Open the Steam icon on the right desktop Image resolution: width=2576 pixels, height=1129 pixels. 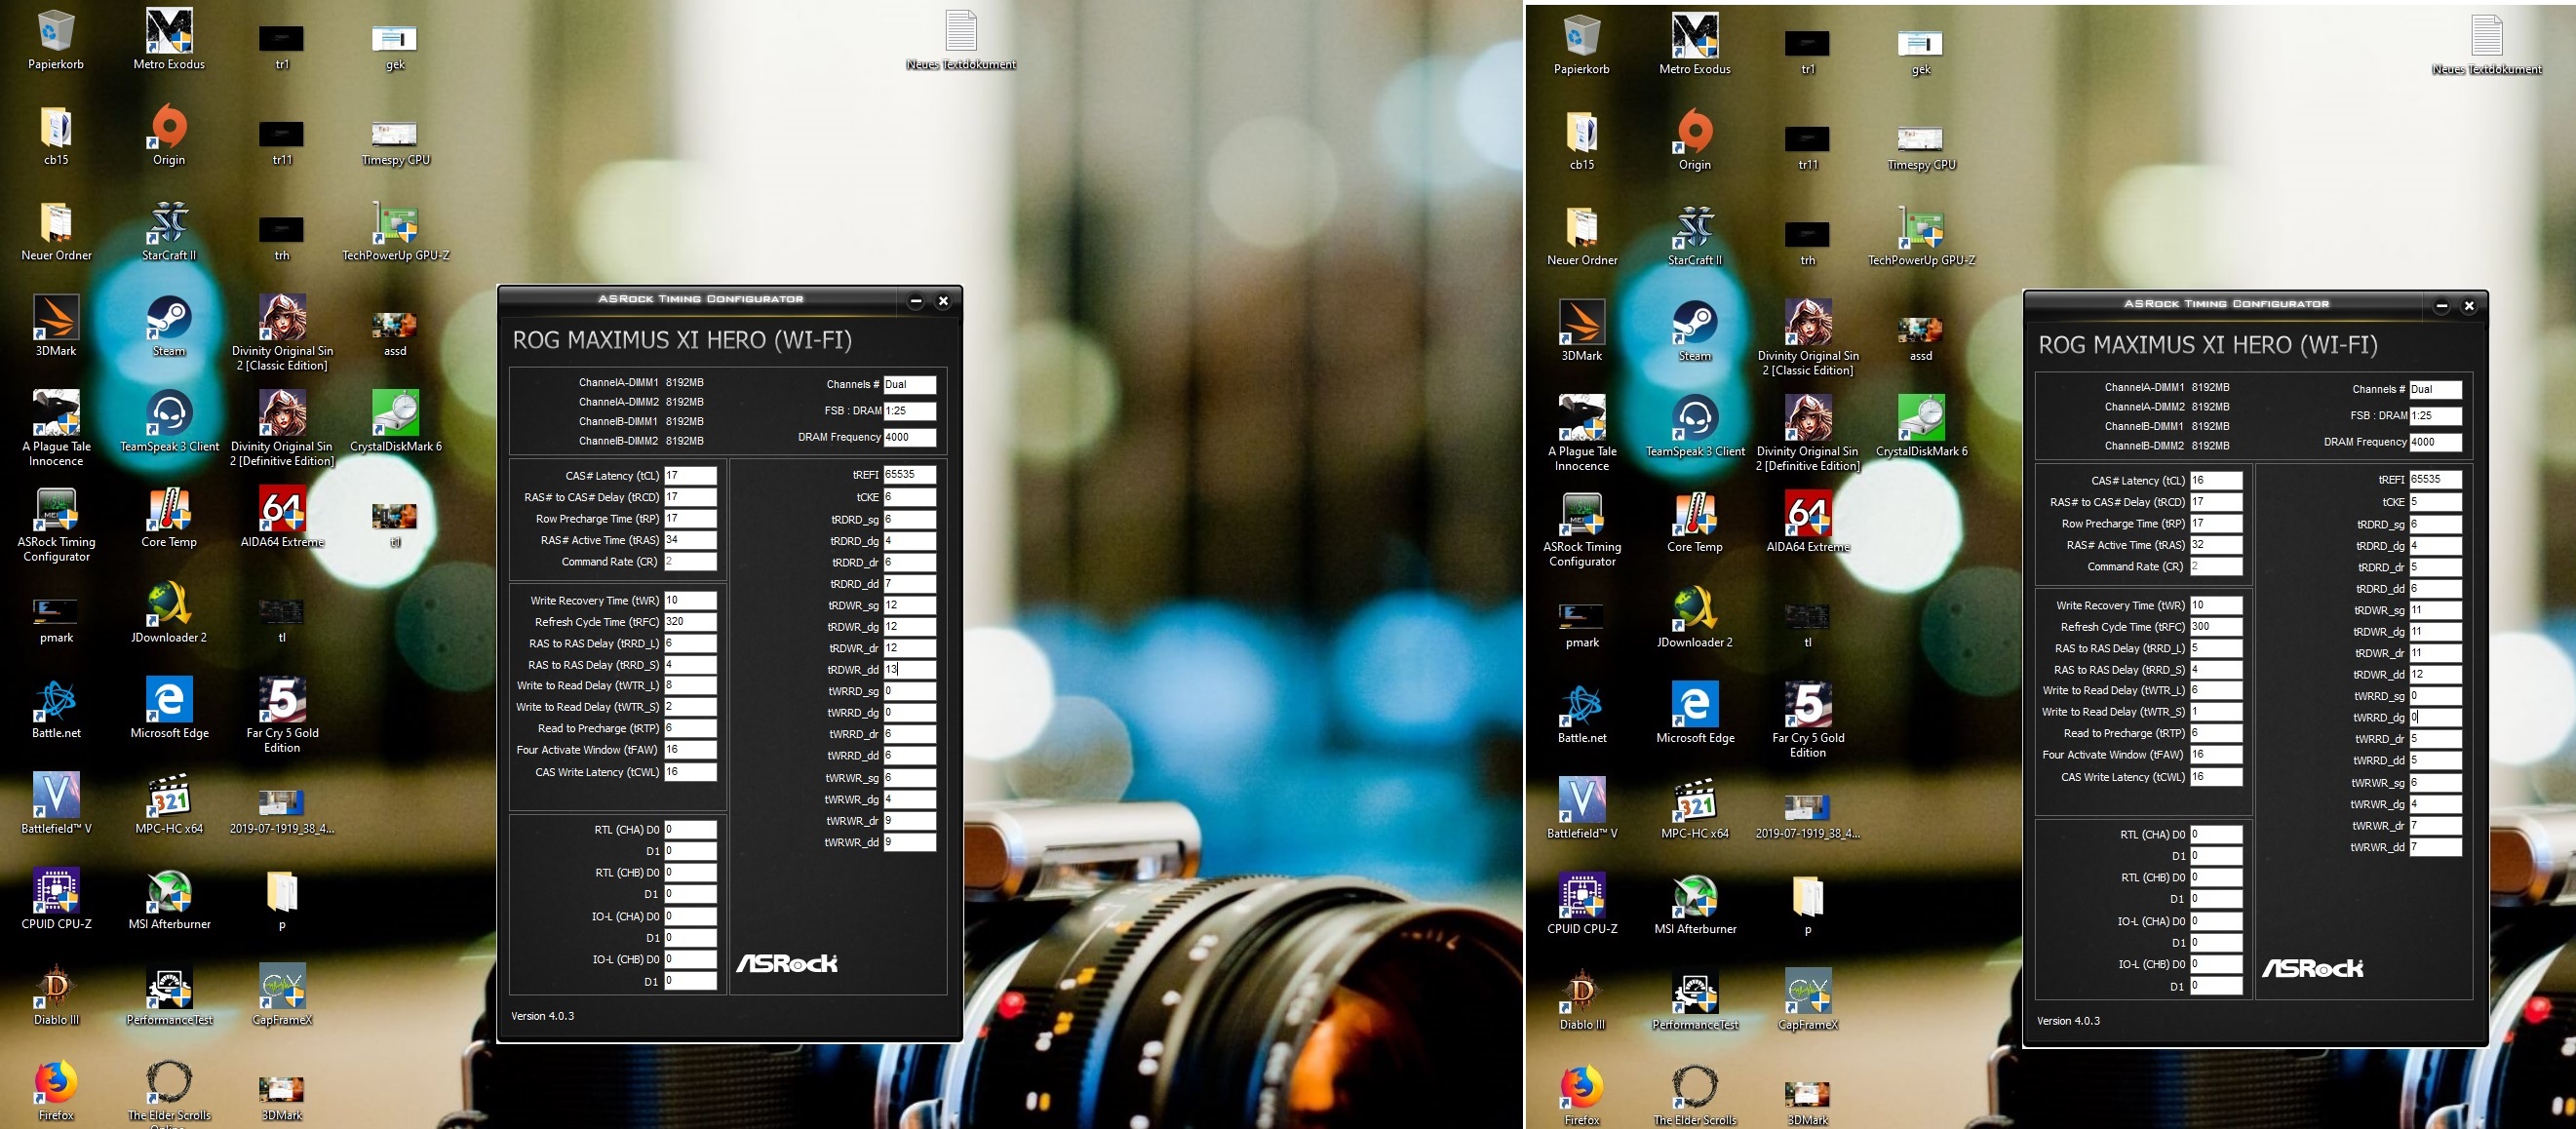coord(1694,324)
